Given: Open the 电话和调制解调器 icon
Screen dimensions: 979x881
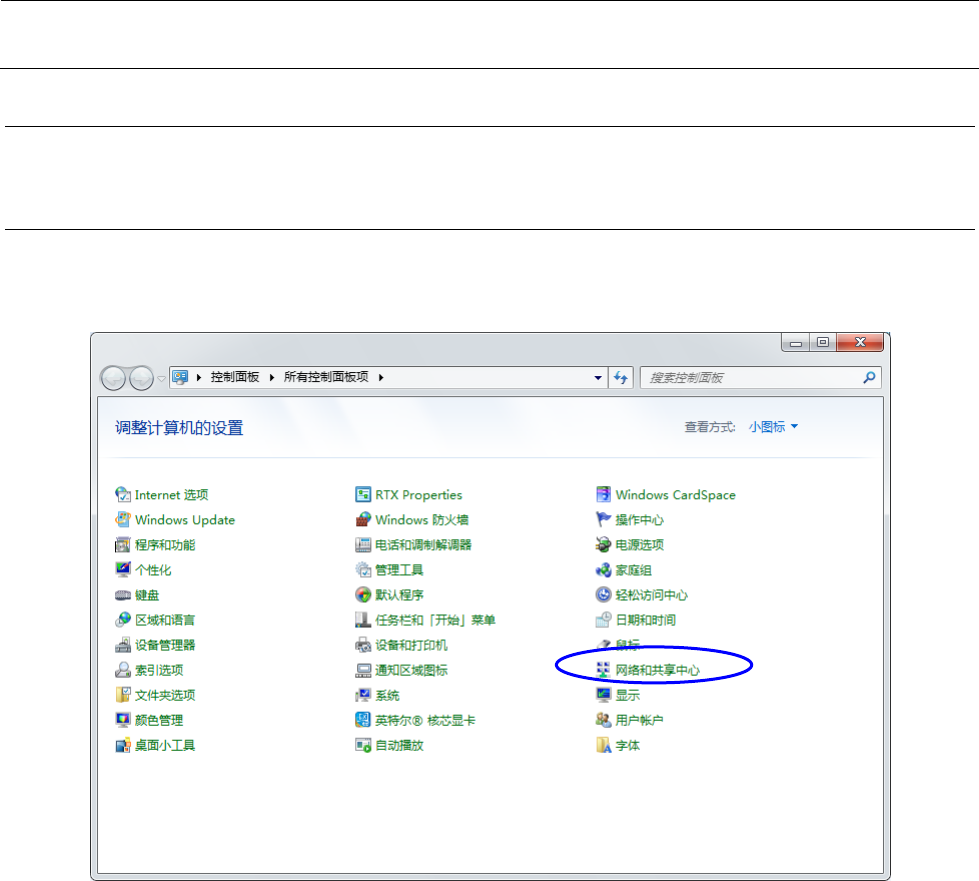Looking at the screenshot, I should point(363,544).
